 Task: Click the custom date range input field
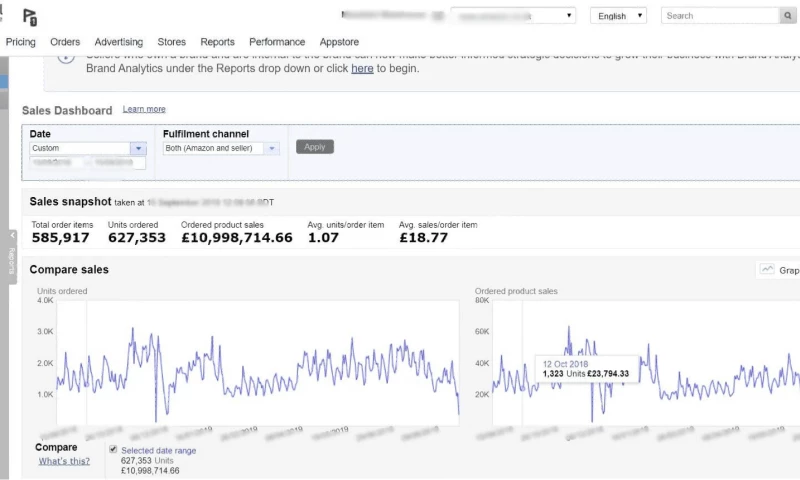(88, 162)
